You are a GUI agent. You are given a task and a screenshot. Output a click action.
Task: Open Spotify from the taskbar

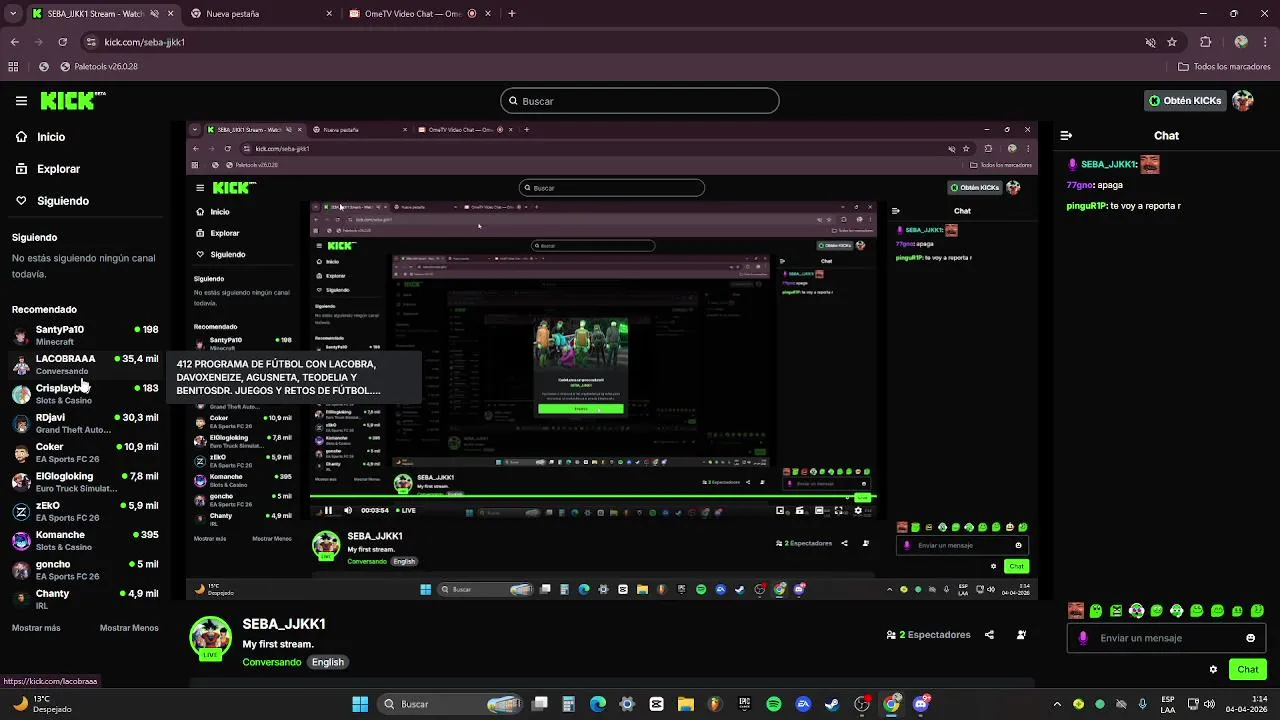773,704
